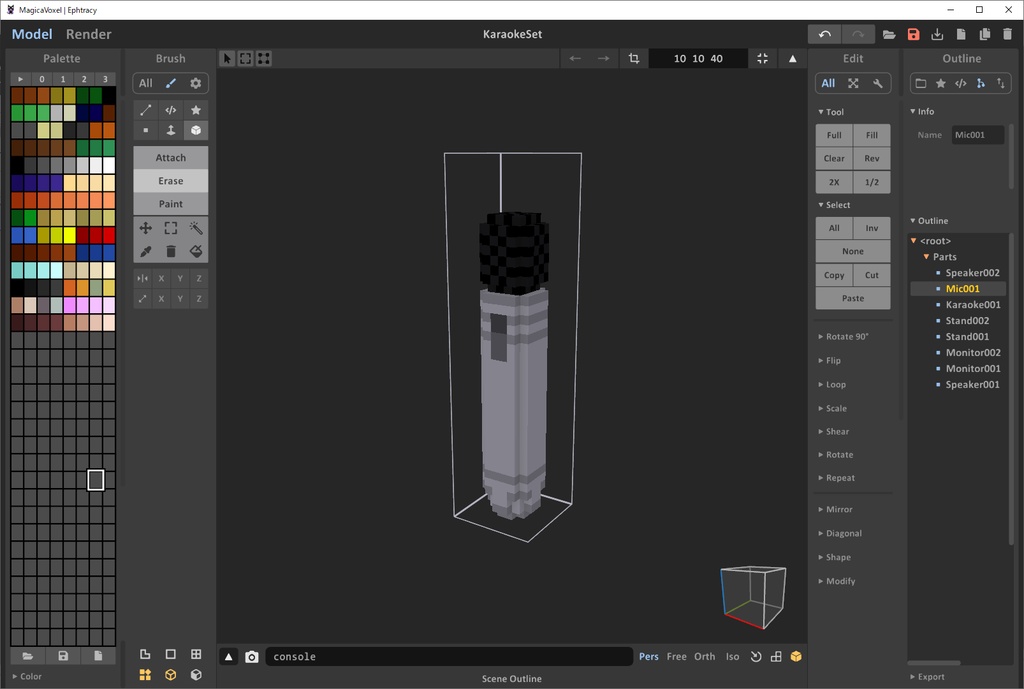Open the settings gear tab in the Brush panel
The height and width of the screenshot is (689, 1024).
pyautogui.click(x=195, y=83)
